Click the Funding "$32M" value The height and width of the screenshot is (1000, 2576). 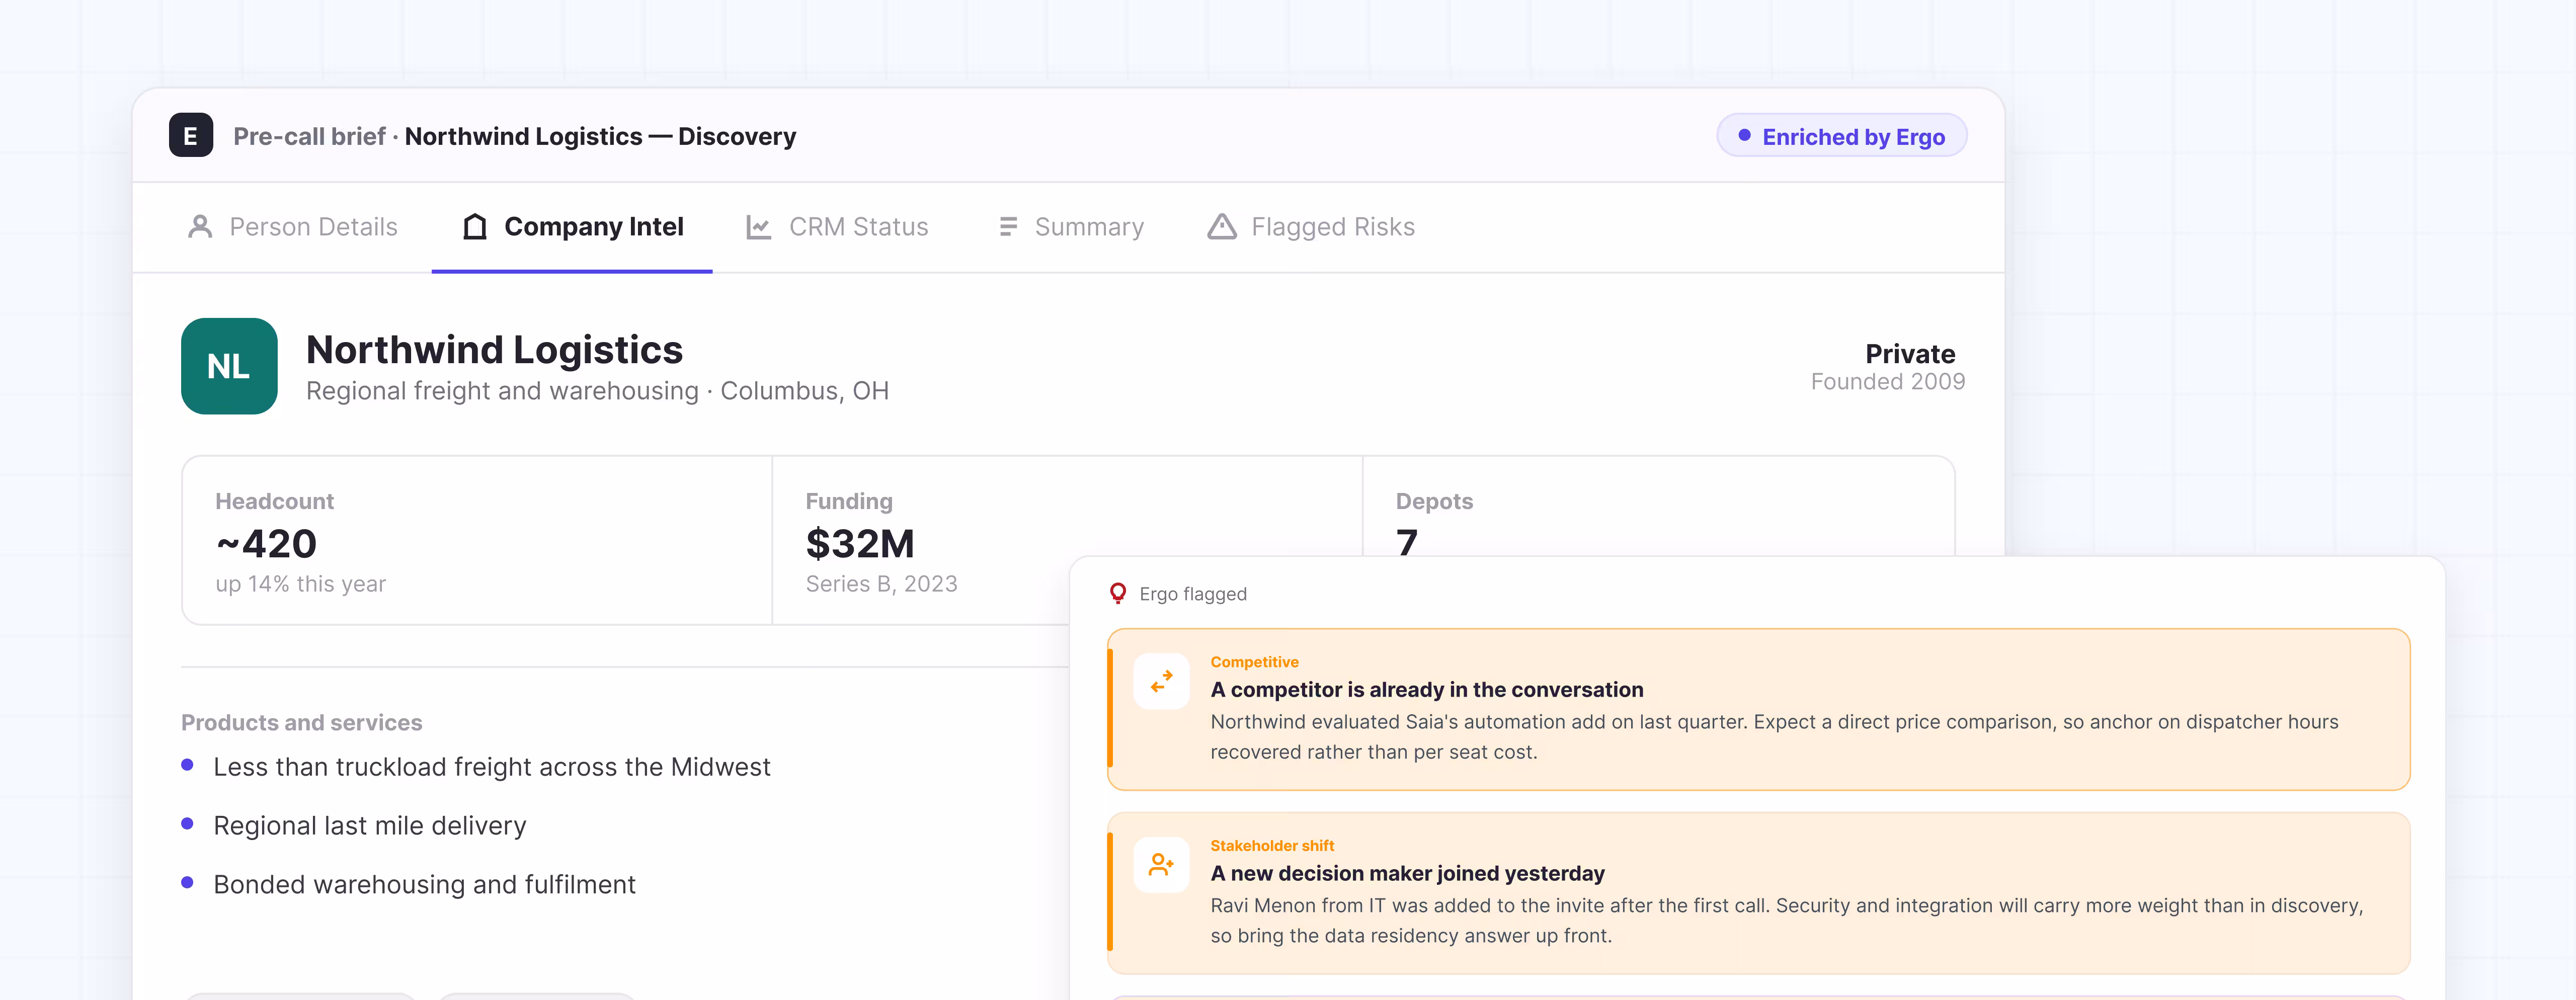pos(860,543)
